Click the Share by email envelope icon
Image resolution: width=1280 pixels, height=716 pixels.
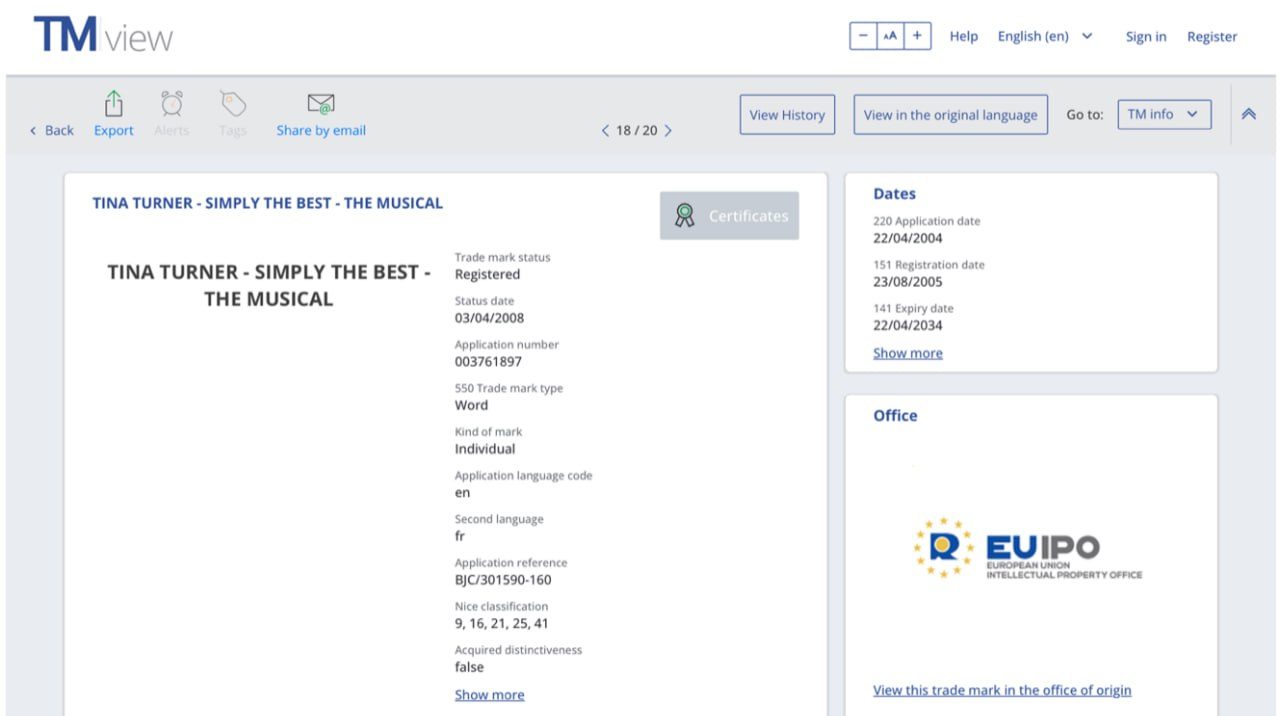click(x=321, y=104)
